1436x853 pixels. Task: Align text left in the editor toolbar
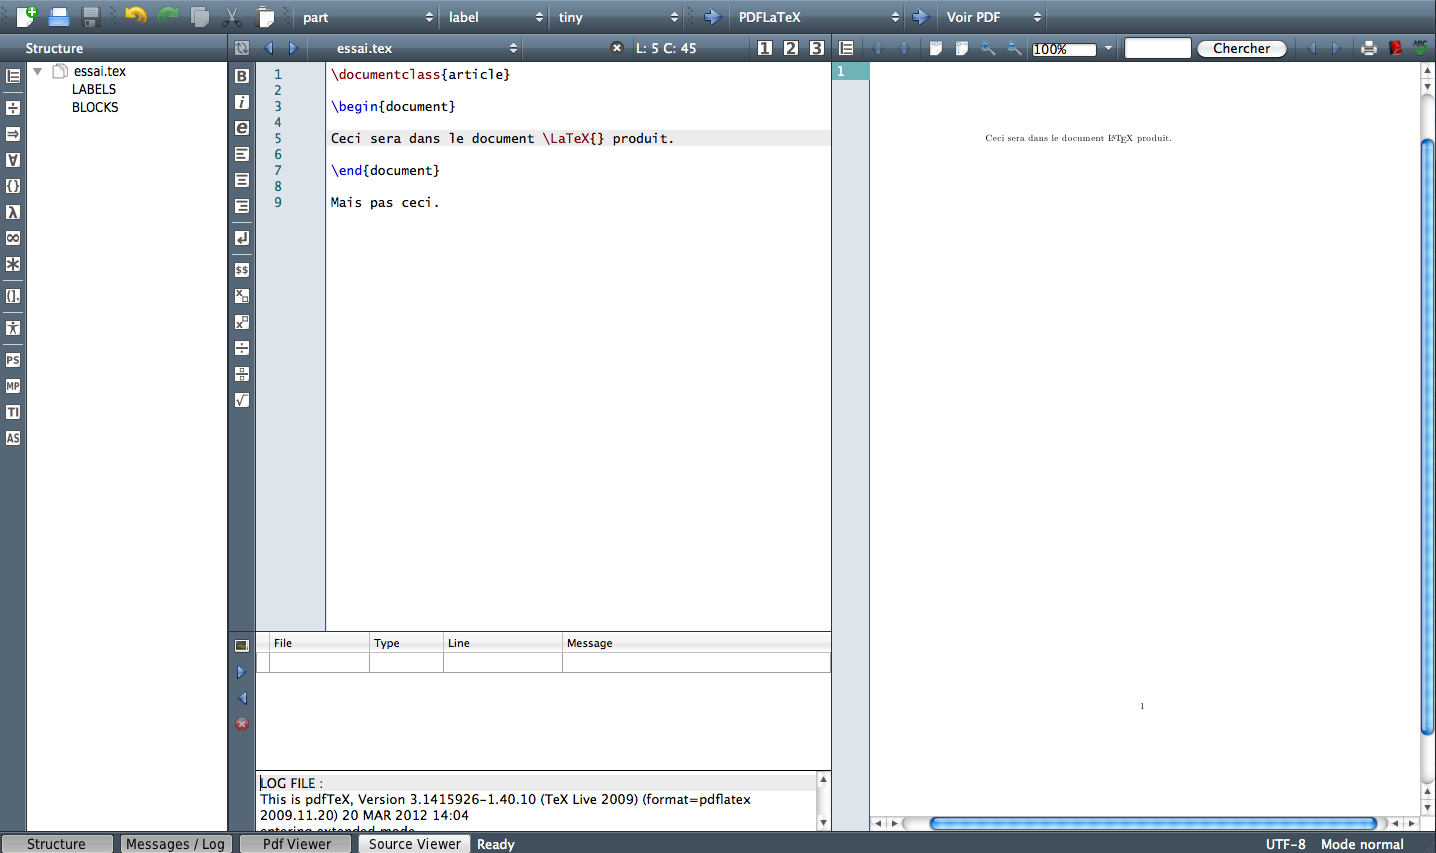pyautogui.click(x=242, y=154)
